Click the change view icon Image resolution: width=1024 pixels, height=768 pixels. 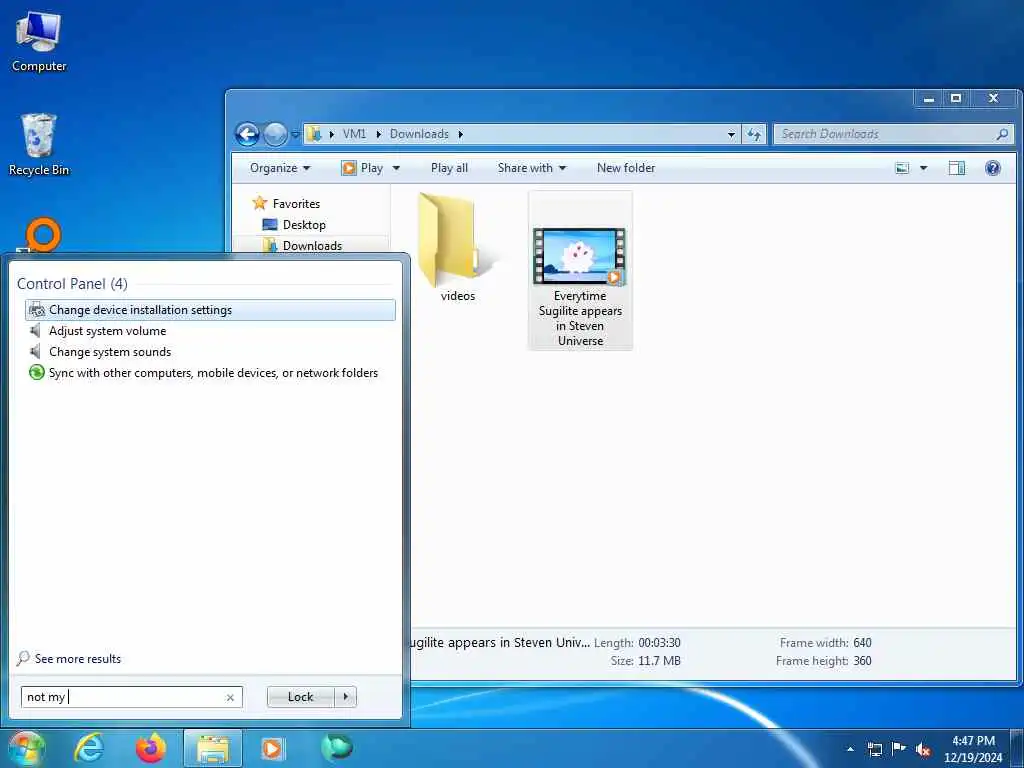[x=902, y=168]
